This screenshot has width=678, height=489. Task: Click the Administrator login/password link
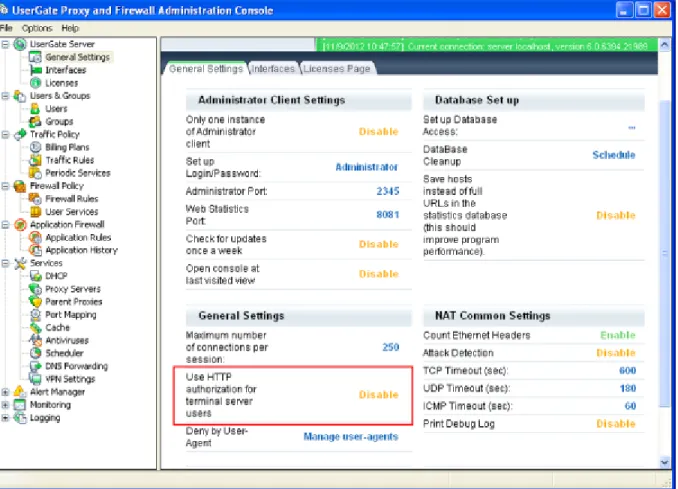[x=367, y=167]
